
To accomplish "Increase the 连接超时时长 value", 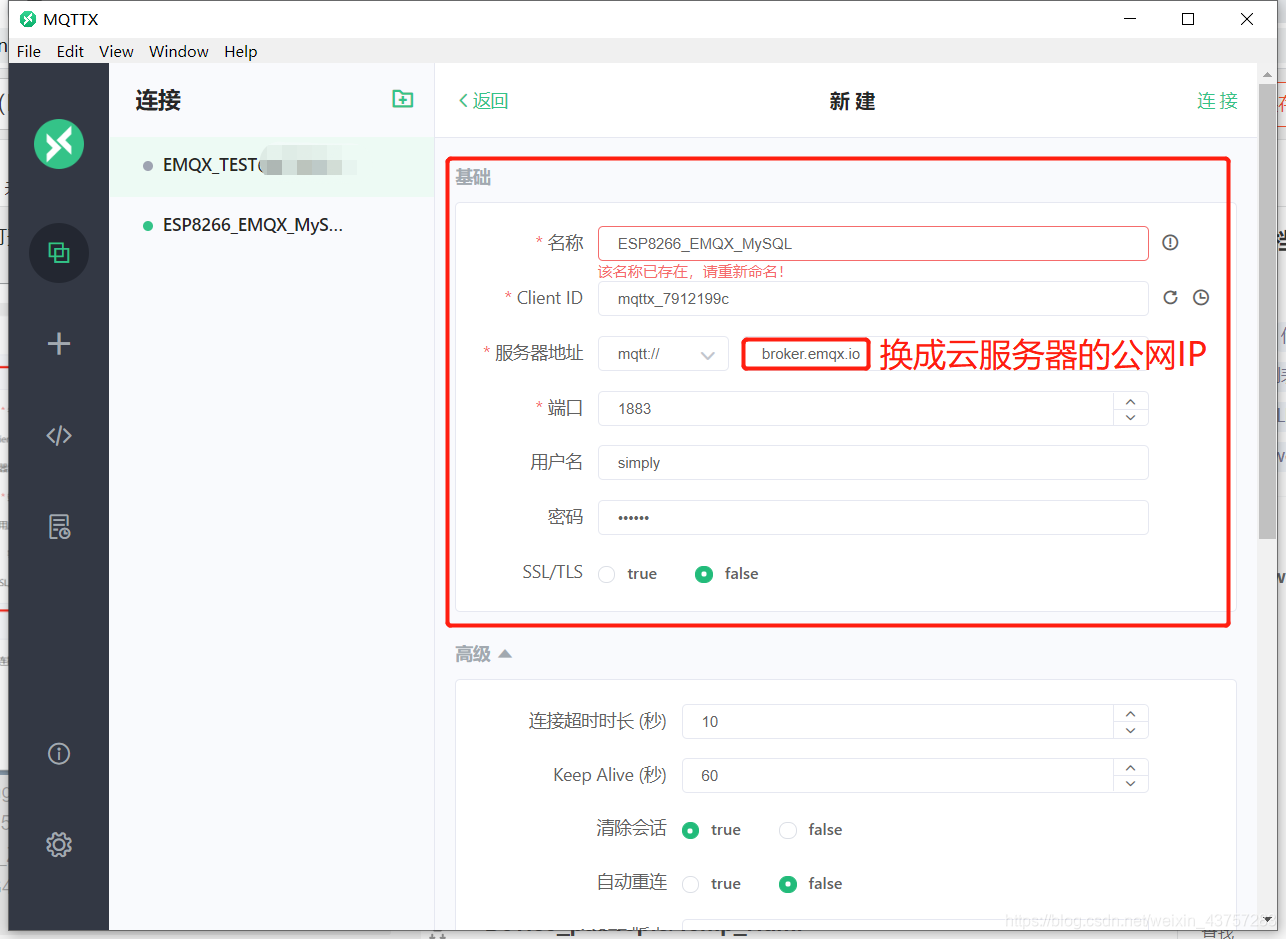I will click(1131, 714).
